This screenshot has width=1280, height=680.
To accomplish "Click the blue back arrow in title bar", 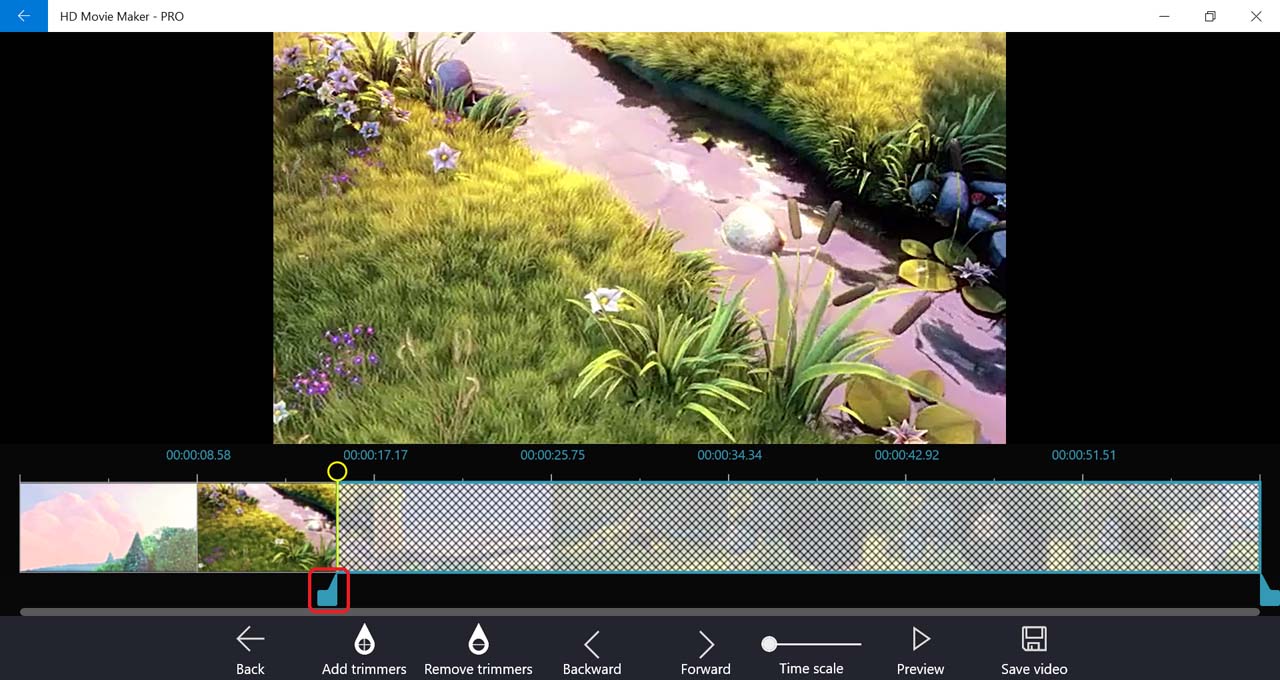I will tap(23, 16).
